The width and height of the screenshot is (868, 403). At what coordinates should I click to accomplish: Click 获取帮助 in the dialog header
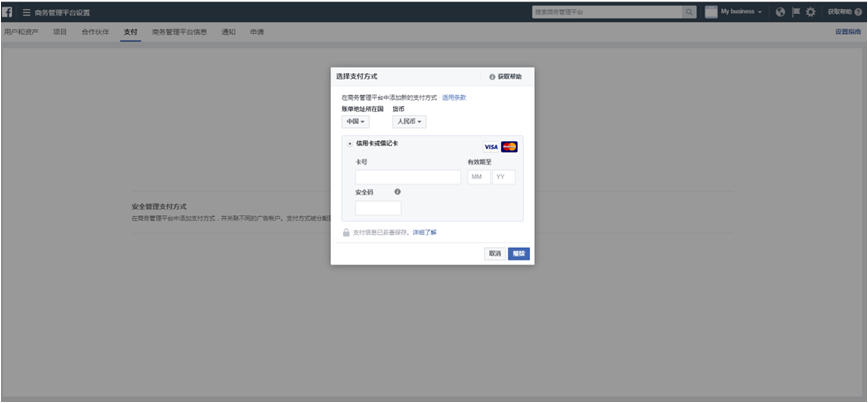(505, 77)
